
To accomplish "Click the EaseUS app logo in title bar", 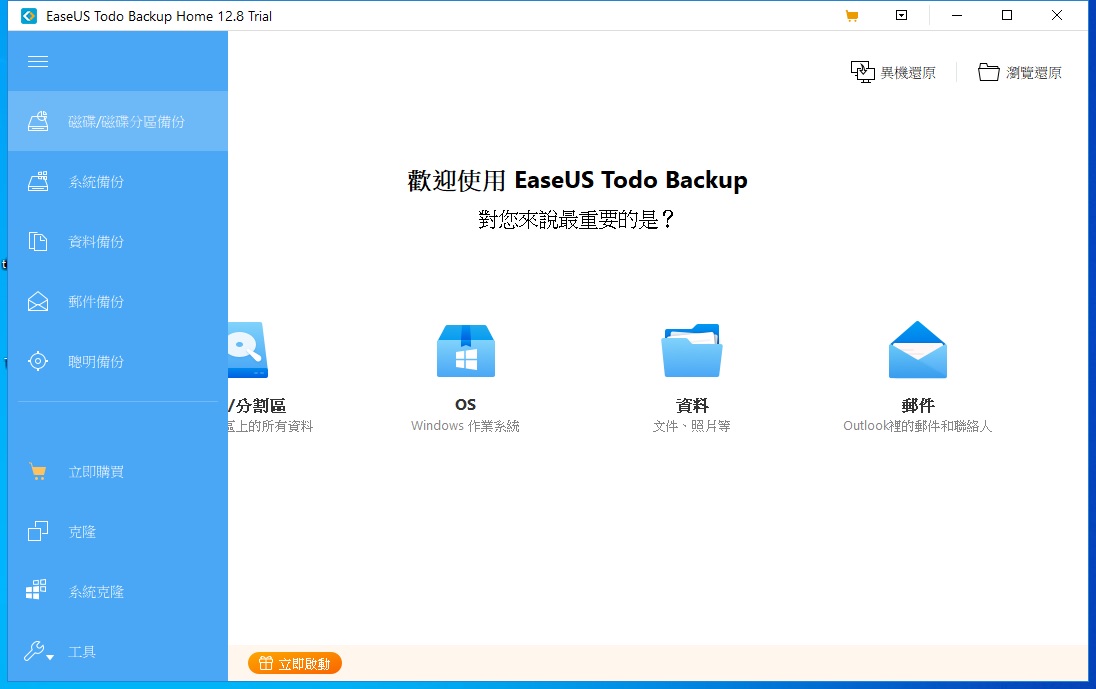I will pyautogui.click(x=29, y=16).
